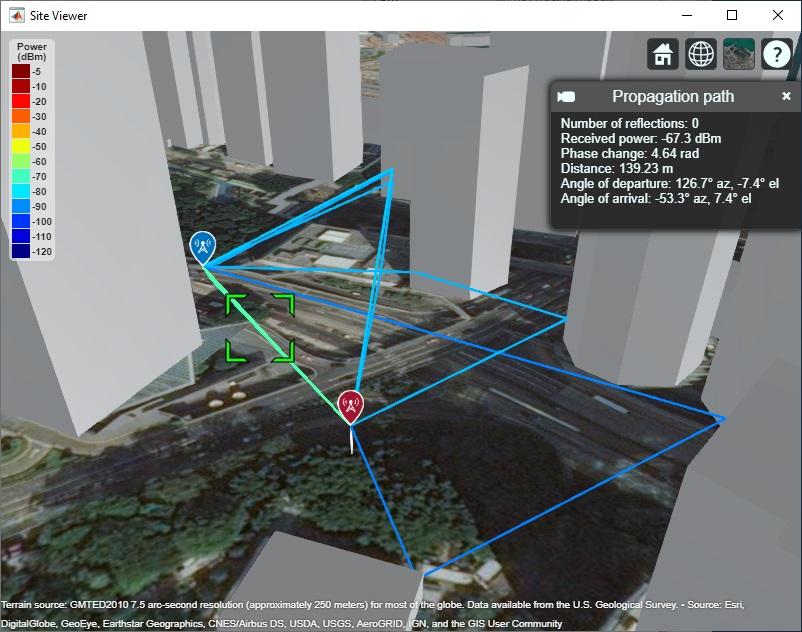
Task: Click the 'Angle of departure' line
Action: (670, 184)
